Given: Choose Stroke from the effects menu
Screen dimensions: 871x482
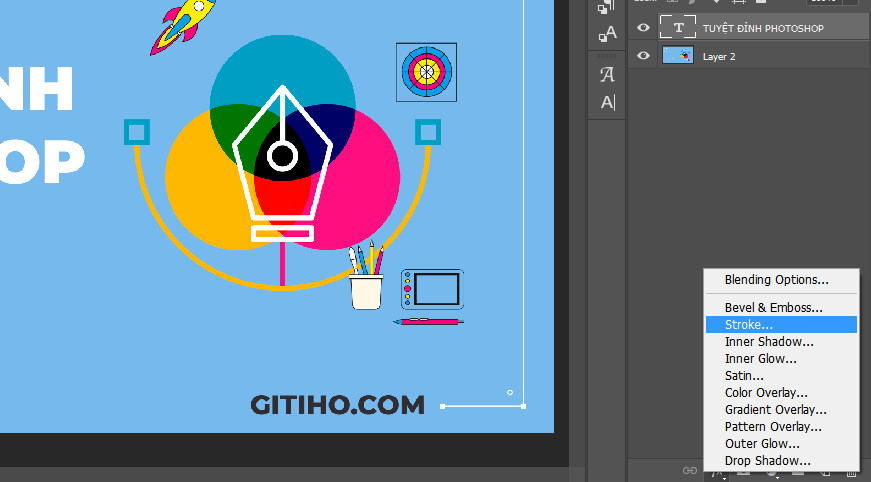Looking at the screenshot, I should point(781,325).
